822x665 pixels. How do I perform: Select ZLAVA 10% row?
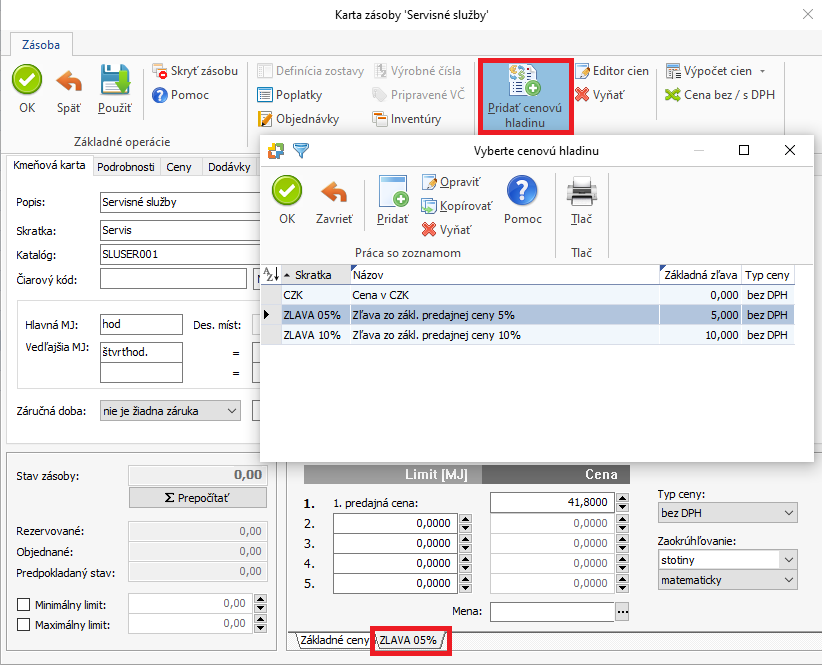click(528, 335)
